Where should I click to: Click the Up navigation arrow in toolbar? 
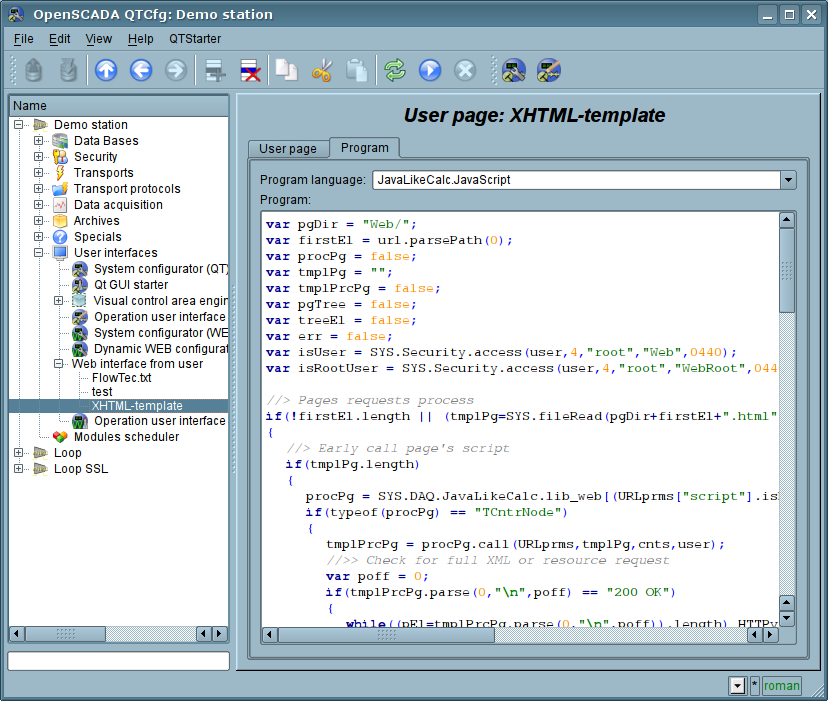[106, 70]
